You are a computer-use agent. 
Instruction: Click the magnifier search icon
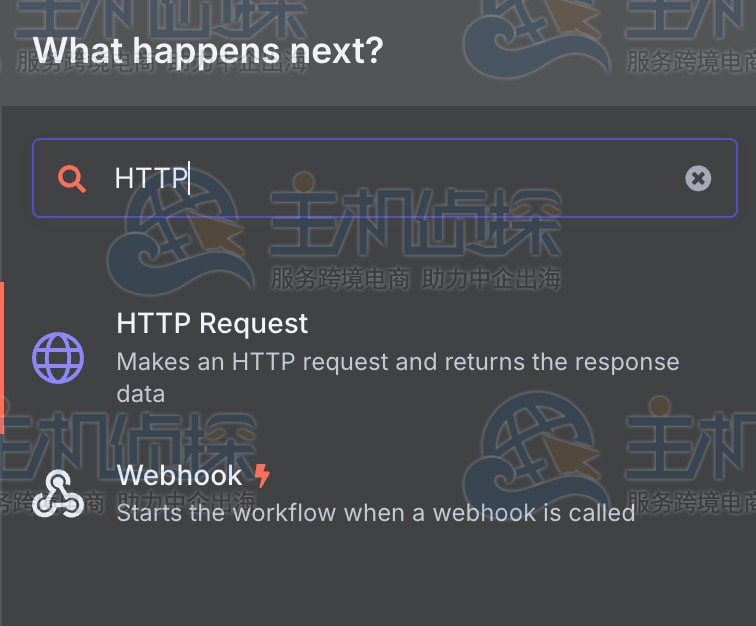coord(72,179)
